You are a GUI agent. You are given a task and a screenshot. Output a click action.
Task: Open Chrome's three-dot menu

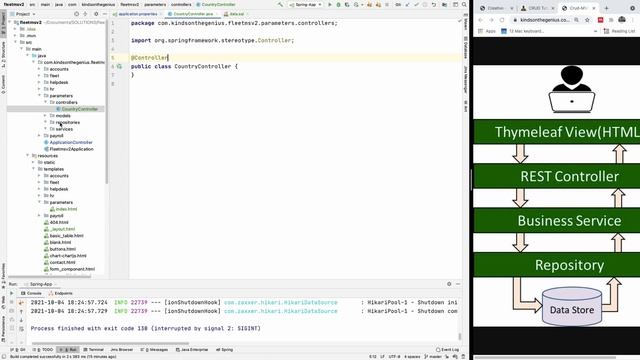pos(633,20)
